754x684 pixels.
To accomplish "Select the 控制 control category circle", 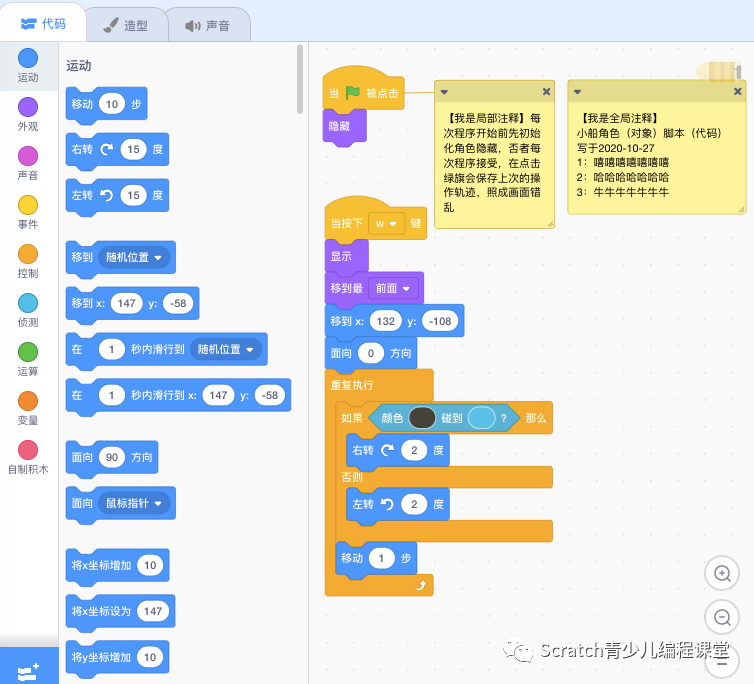I will pos(28,254).
